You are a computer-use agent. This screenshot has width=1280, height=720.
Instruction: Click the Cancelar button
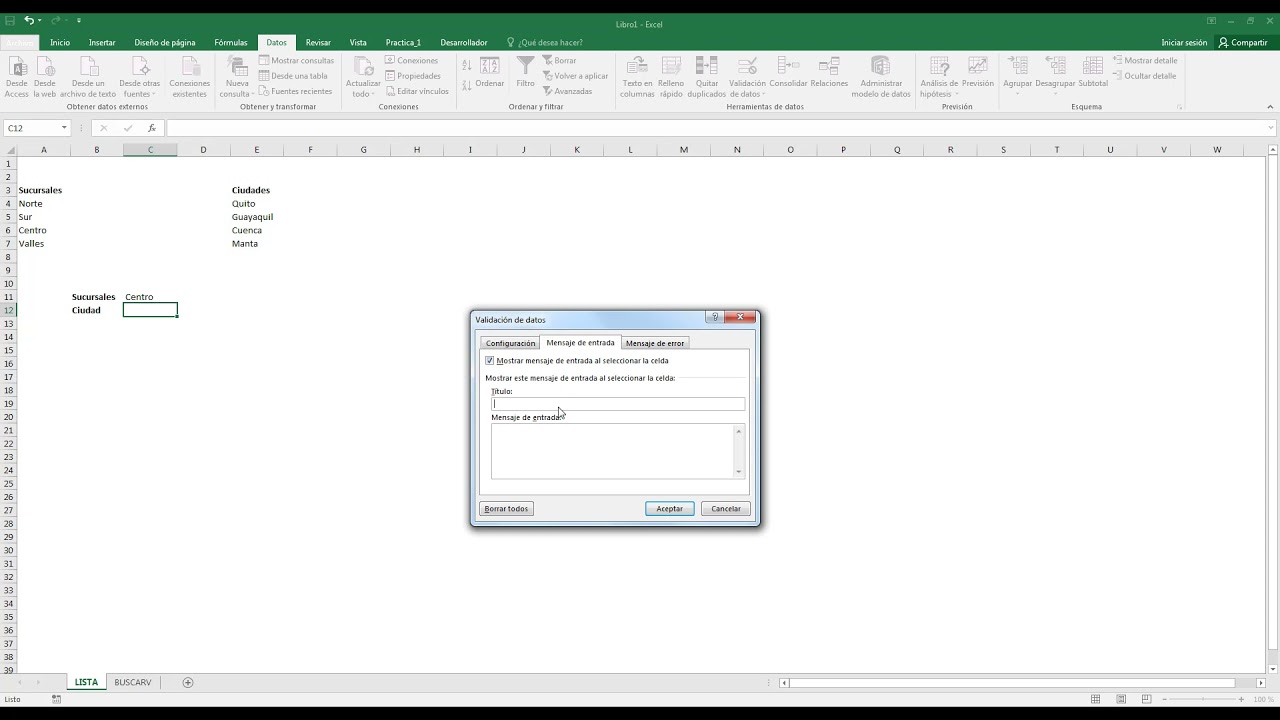(x=726, y=508)
